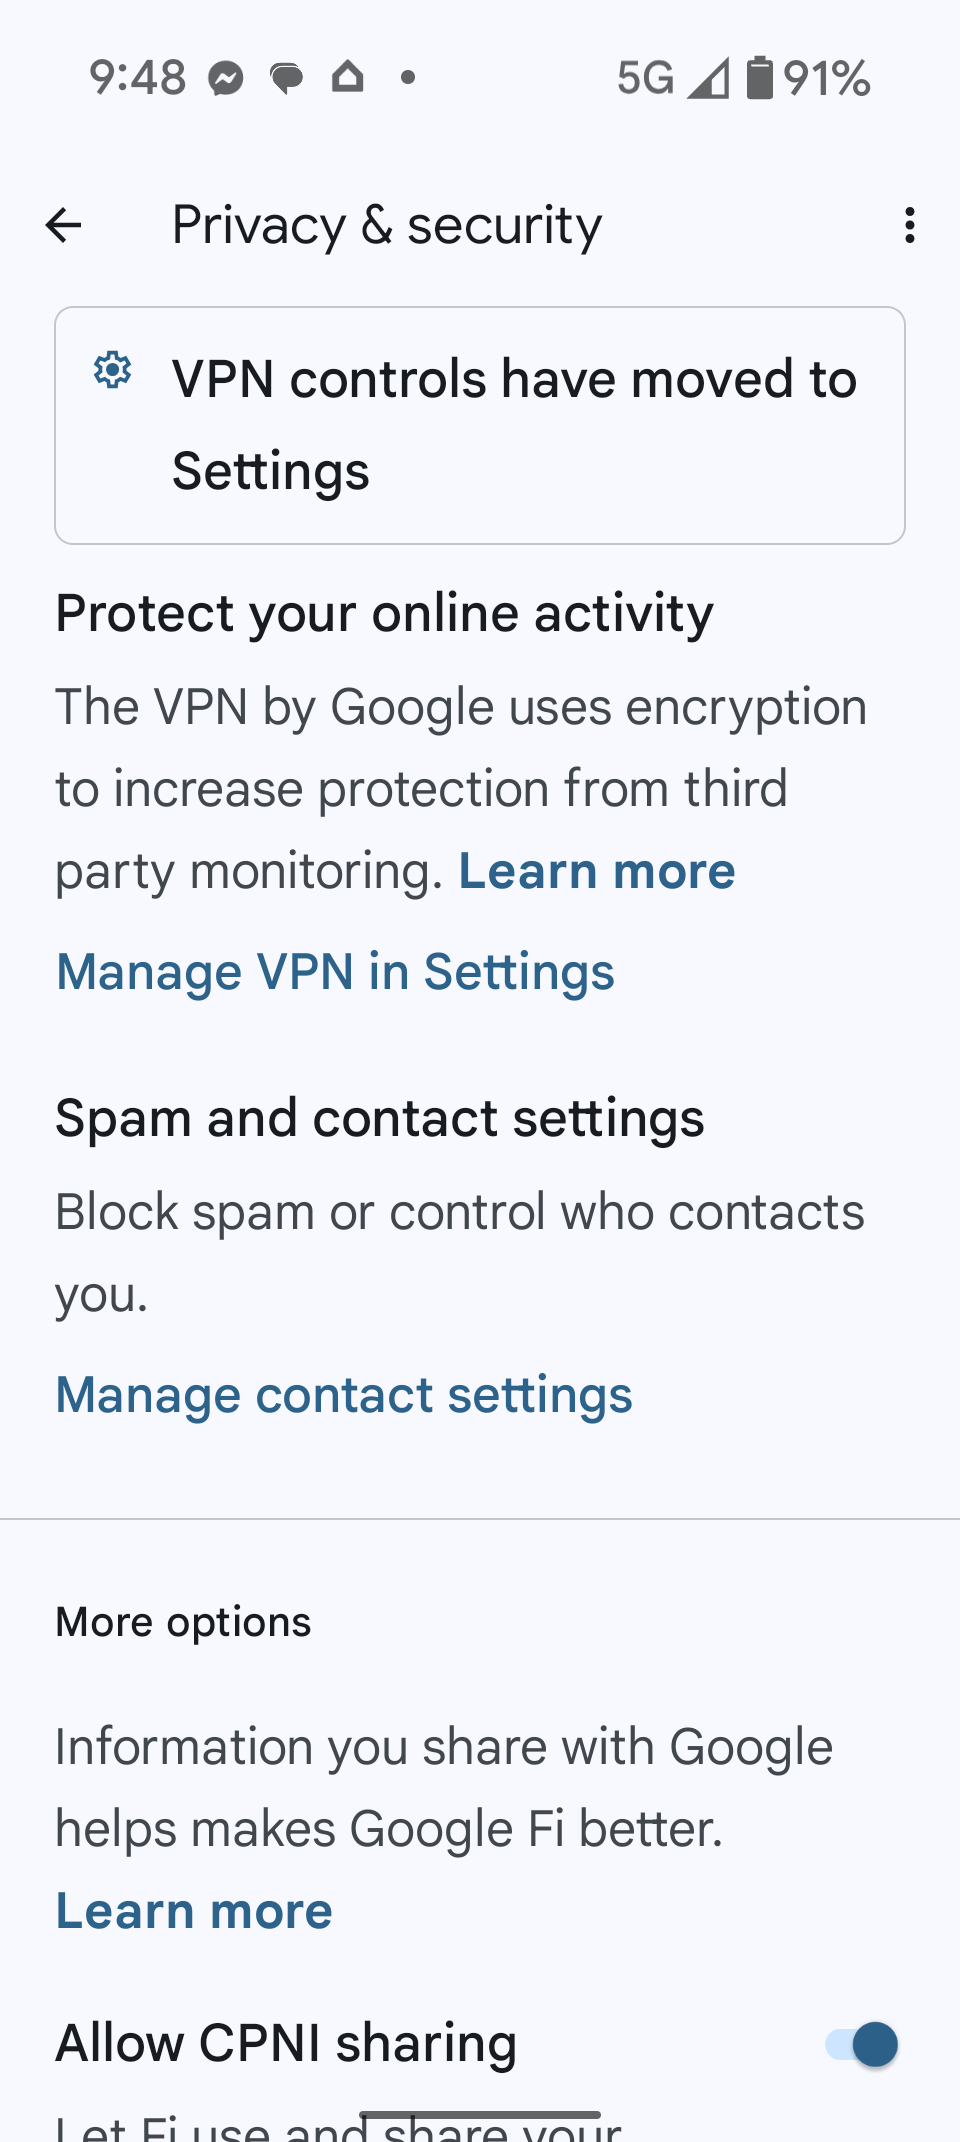Click Learn more about VPN by Google

point(597,871)
